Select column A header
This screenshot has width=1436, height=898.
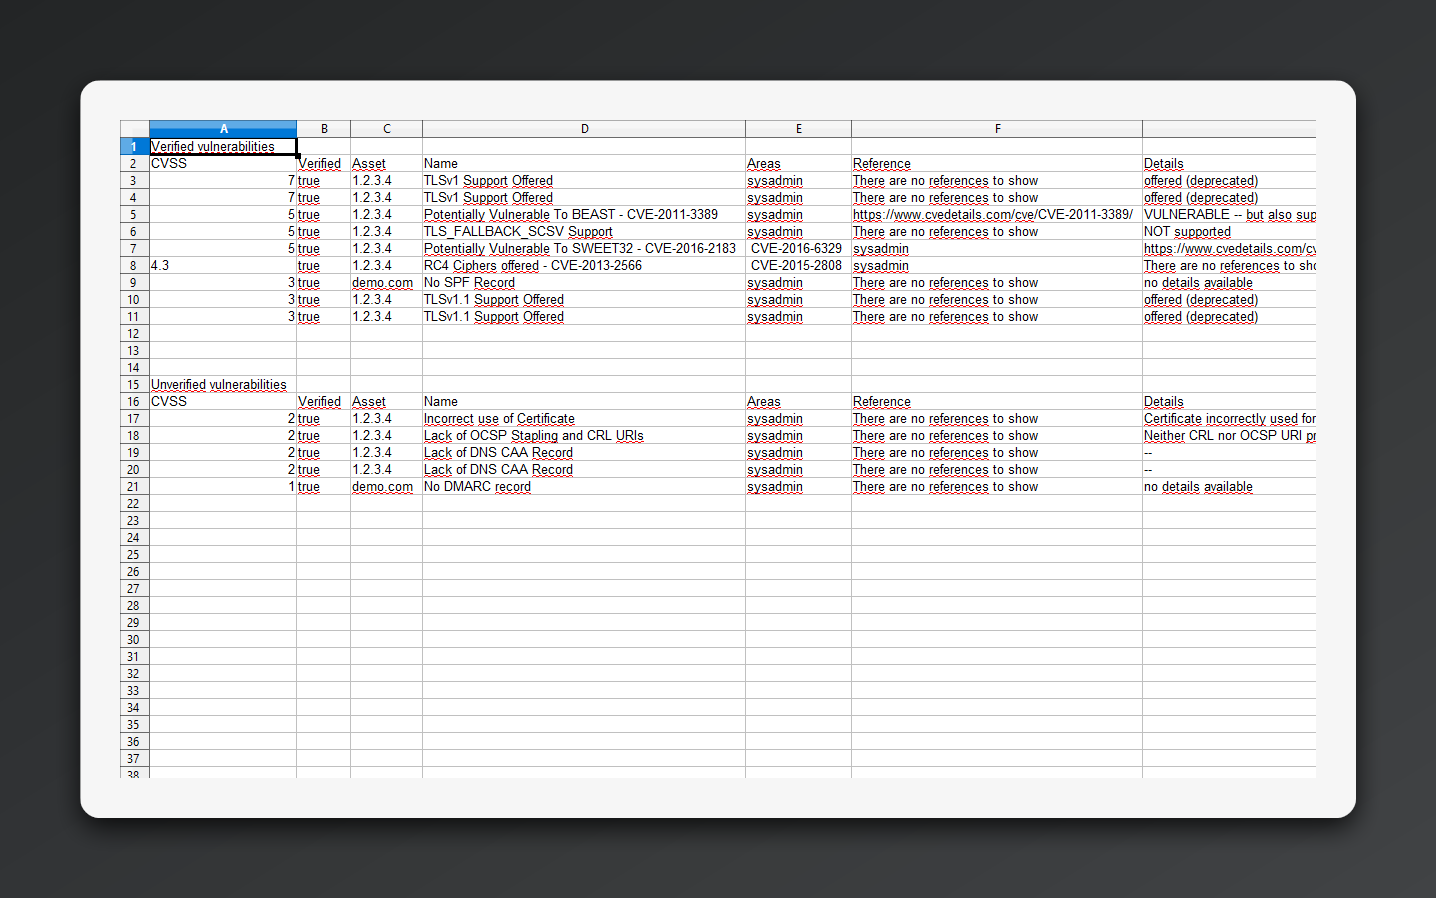point(223,128)
